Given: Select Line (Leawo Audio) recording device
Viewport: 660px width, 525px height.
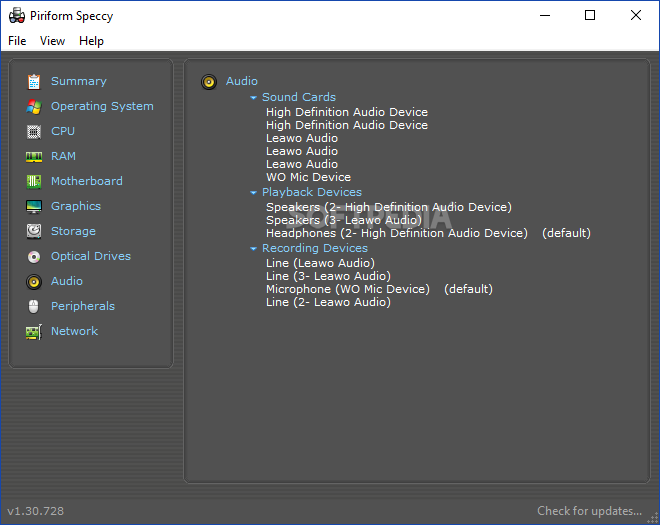Looking at the screenshot, I should click(x=320, y=263).
